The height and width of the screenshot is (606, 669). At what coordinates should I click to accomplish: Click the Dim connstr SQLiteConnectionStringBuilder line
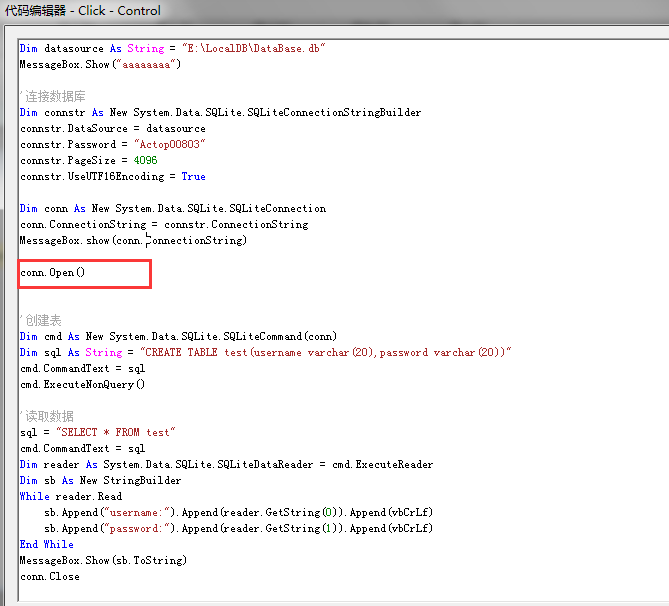(221, 112)
